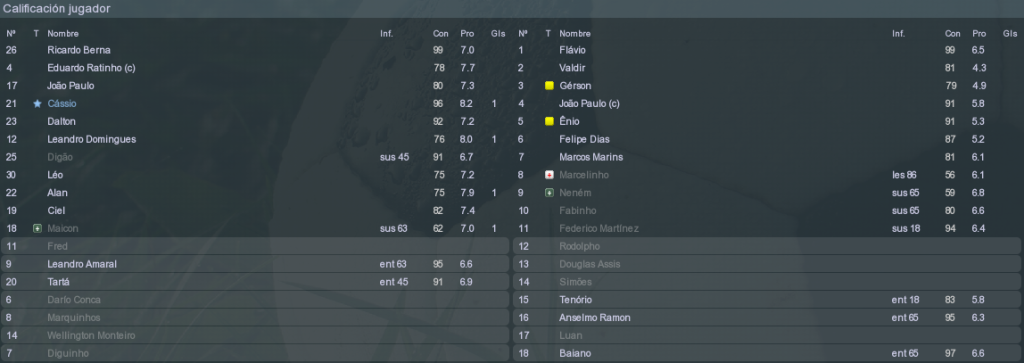Click Marcelinho's red injury icon

click(x=549, y=175)
